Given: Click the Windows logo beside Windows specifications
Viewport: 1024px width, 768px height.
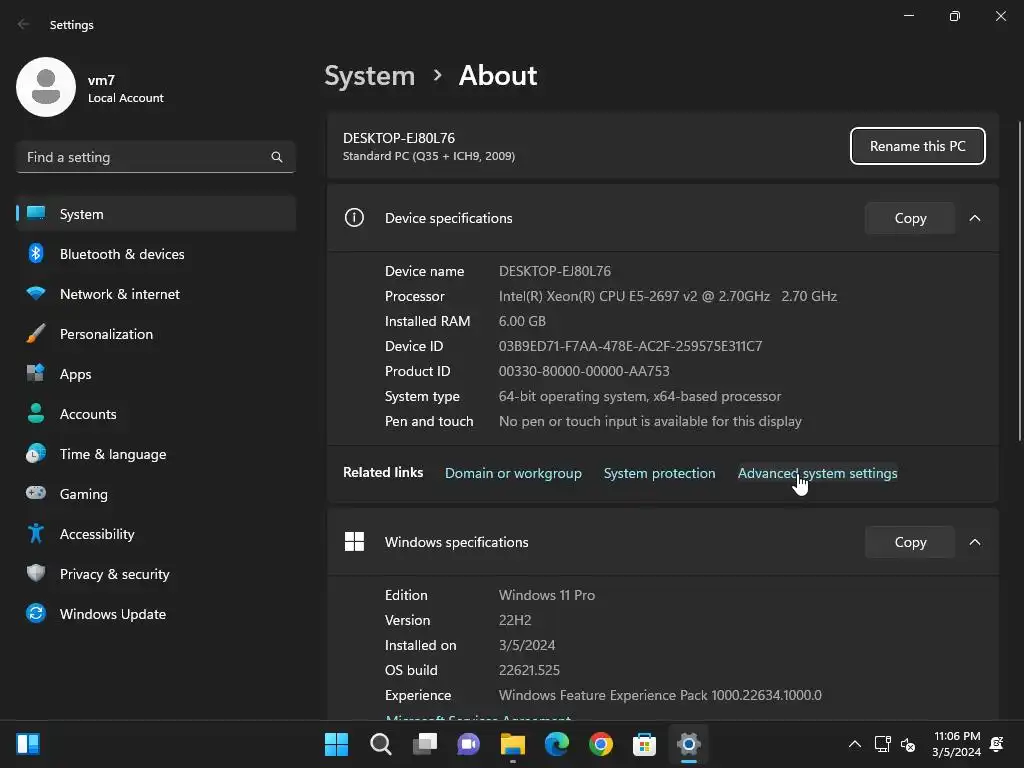Looking at the screenshot, I should 354,541.
